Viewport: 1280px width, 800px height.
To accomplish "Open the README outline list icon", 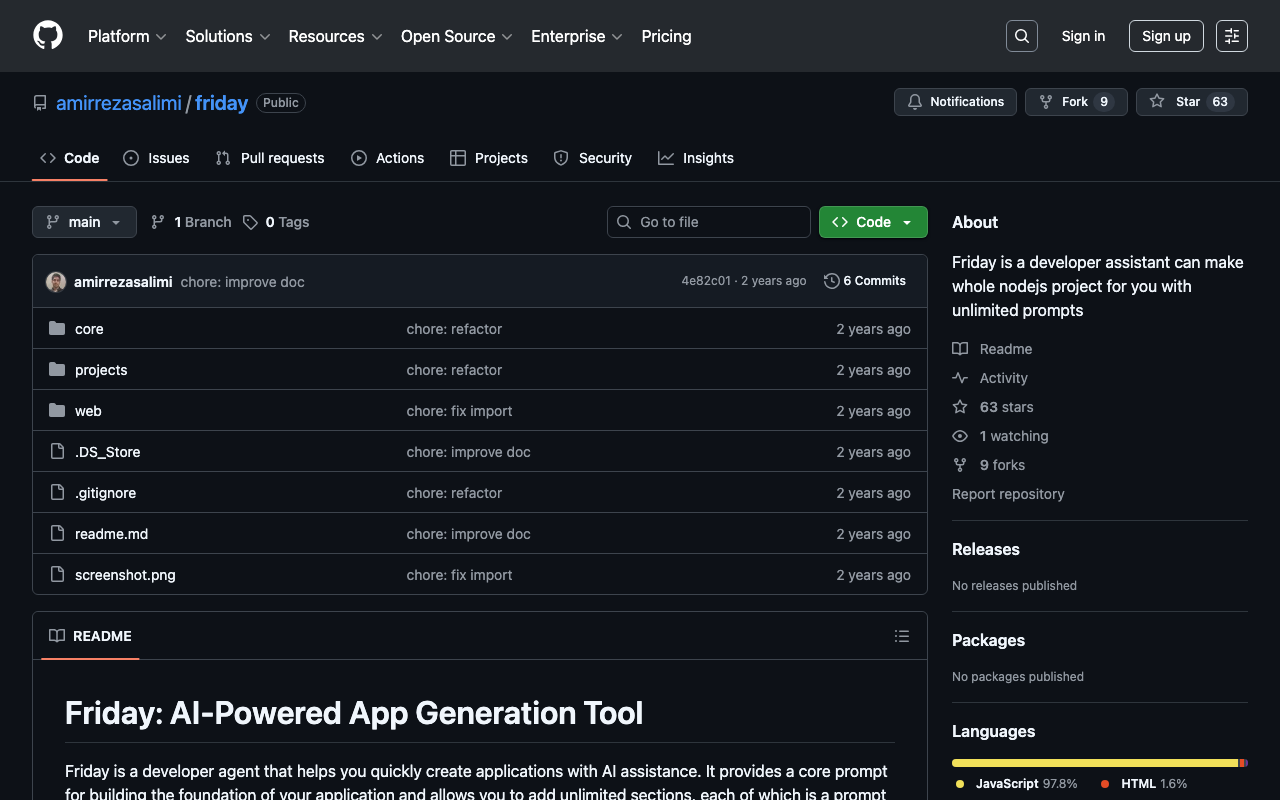I will [x=901, y=636].
